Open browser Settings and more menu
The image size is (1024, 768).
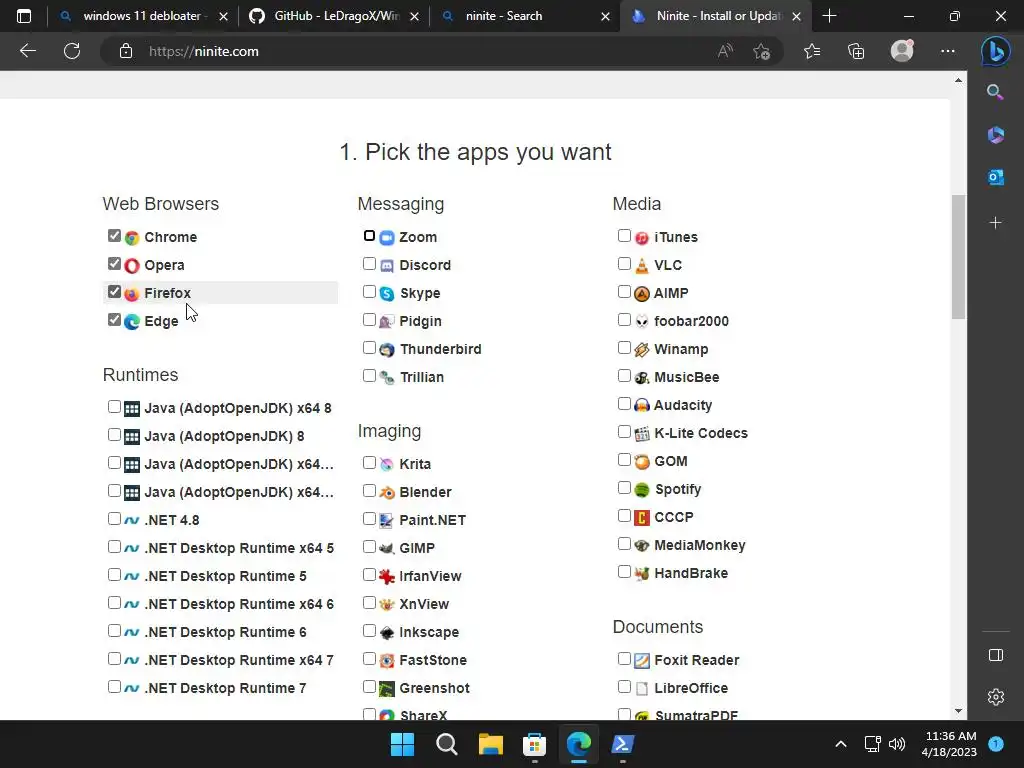click(x=948, y=51)
